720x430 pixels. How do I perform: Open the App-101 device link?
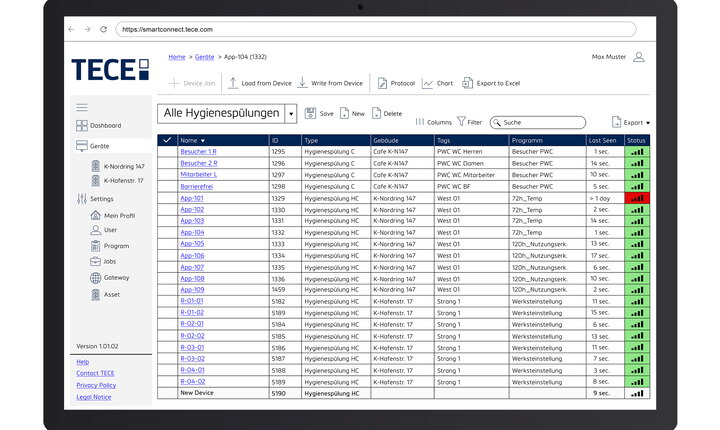[x=191, y=198]
